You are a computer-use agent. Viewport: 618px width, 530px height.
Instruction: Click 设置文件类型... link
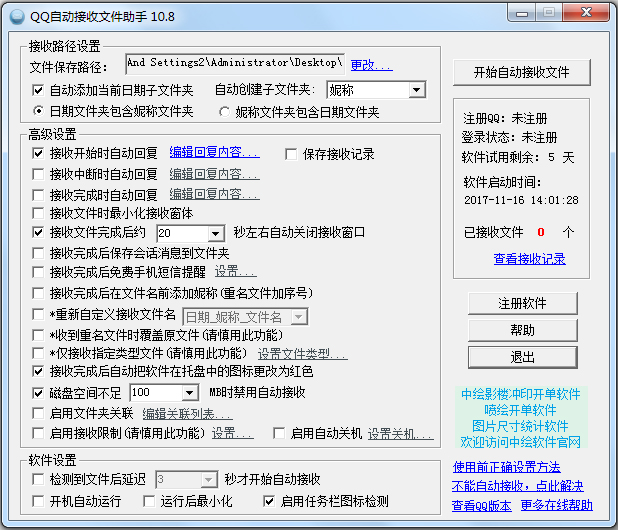point(302,353)
